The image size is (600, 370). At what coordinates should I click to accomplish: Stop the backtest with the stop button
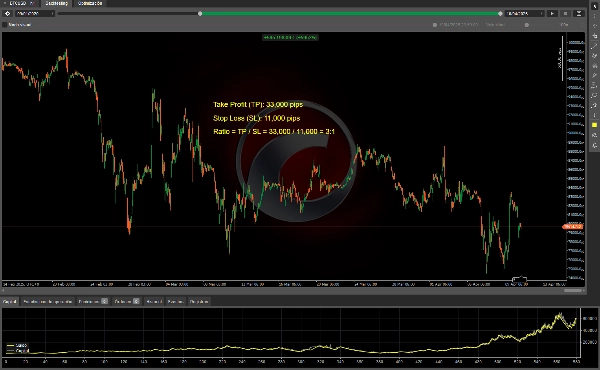coord(566,13)
